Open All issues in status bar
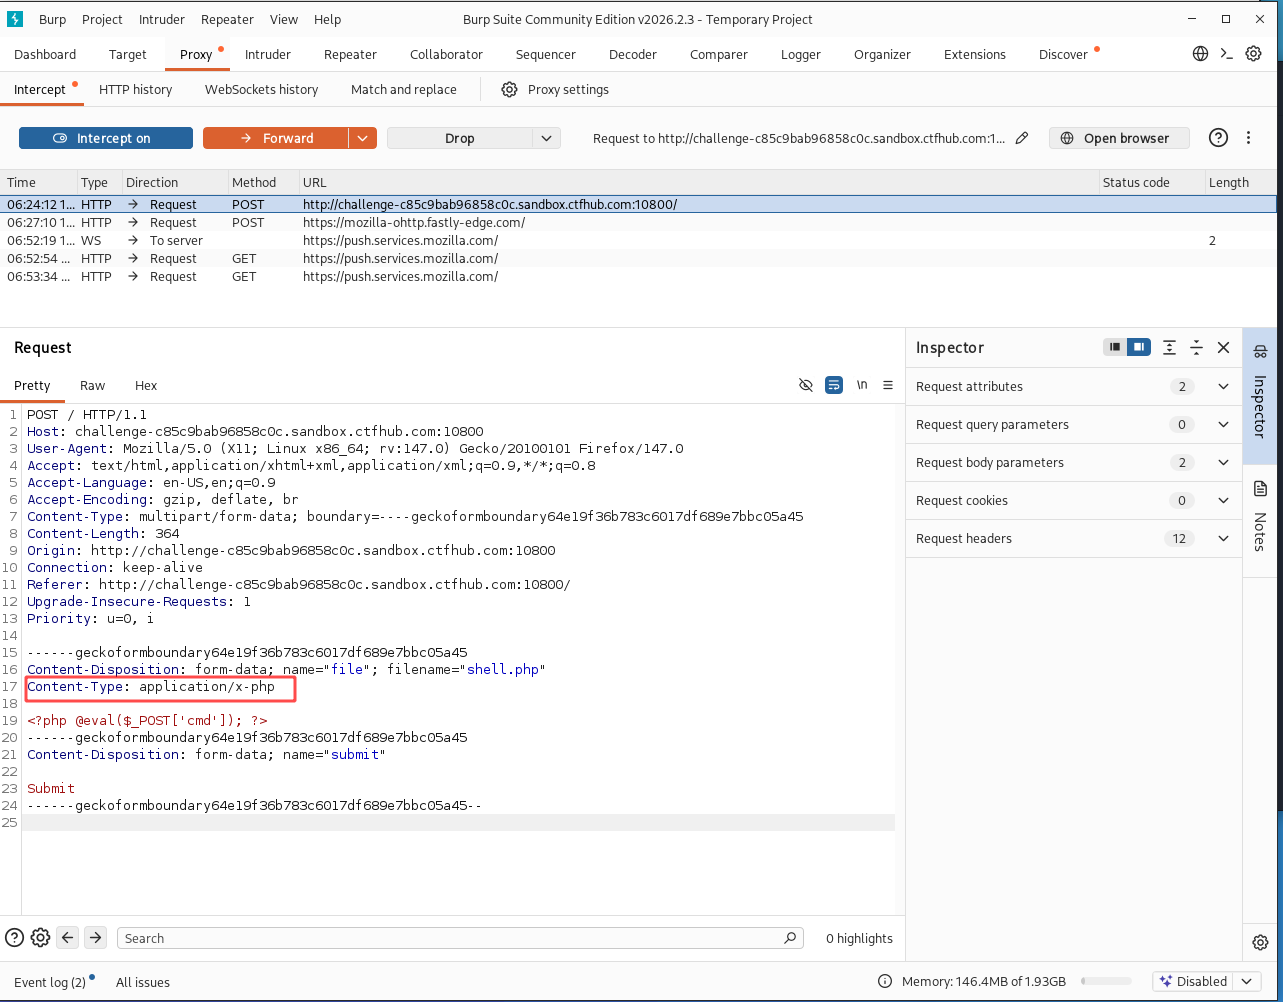1283x1002 pixels. tap(143, 982)
